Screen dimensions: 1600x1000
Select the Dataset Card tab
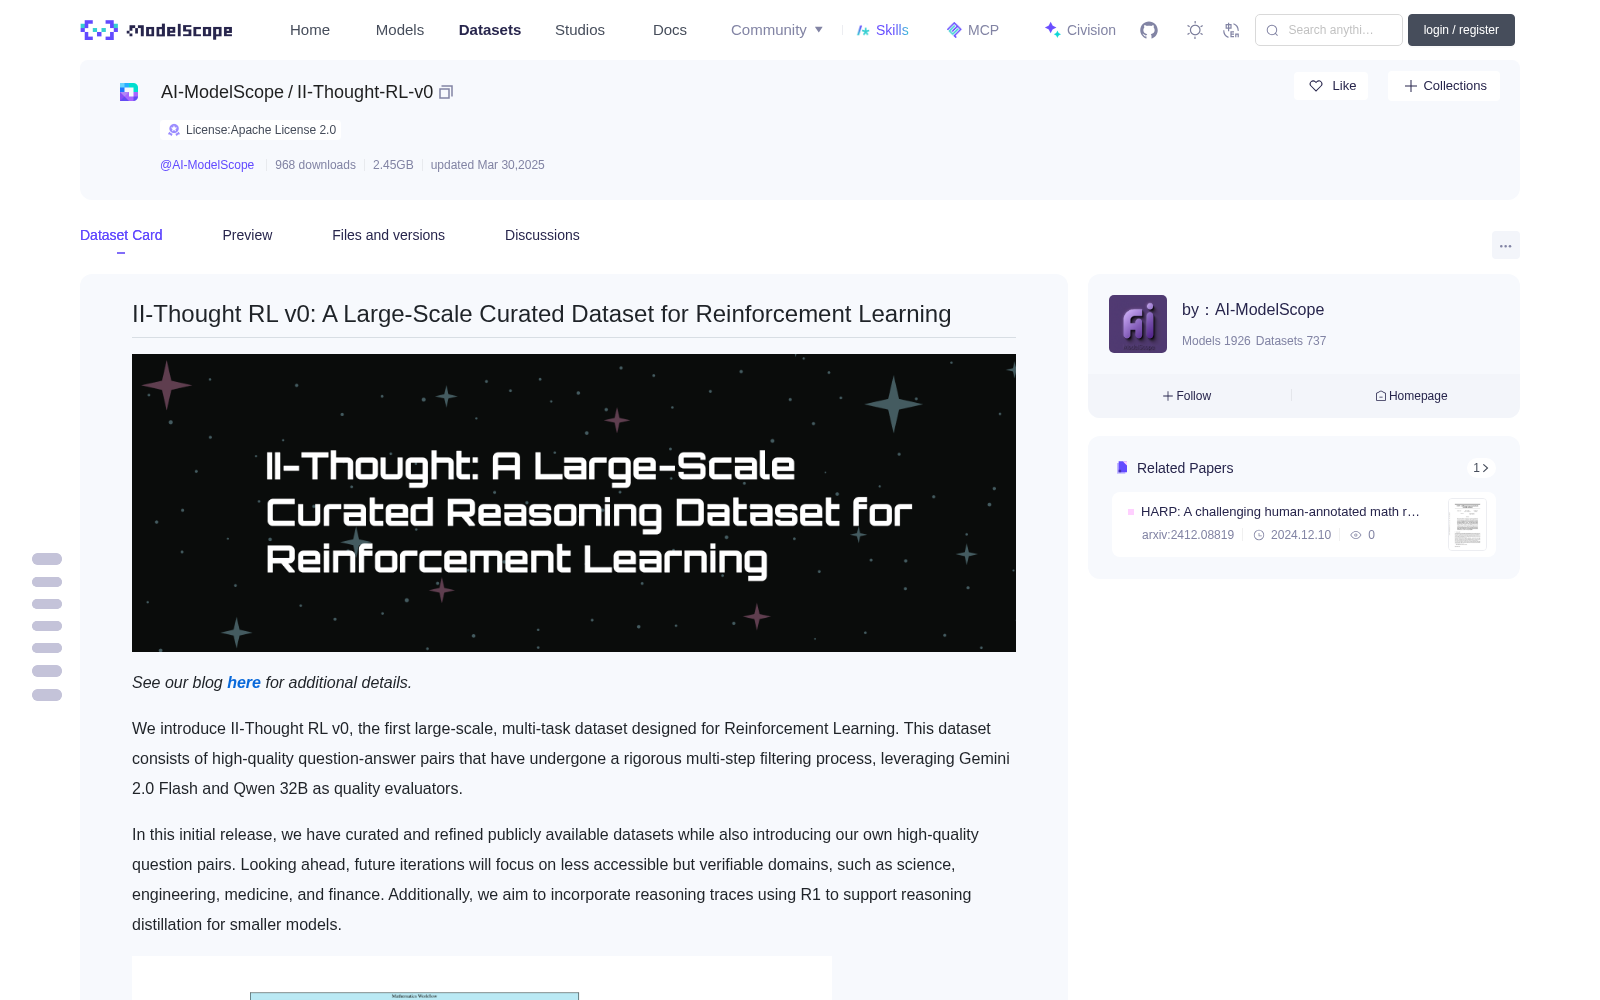(x=121, y=235)
